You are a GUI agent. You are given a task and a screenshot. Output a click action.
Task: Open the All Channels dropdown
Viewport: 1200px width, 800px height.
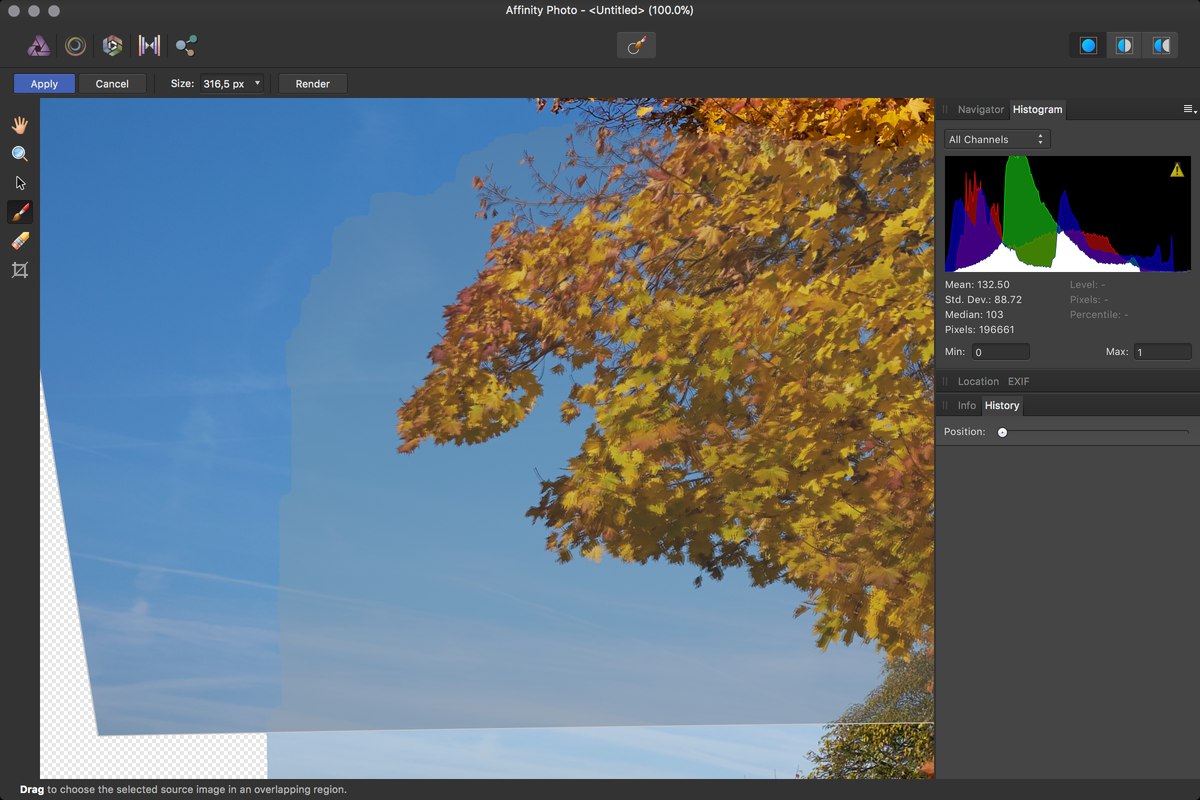point(997,139)
